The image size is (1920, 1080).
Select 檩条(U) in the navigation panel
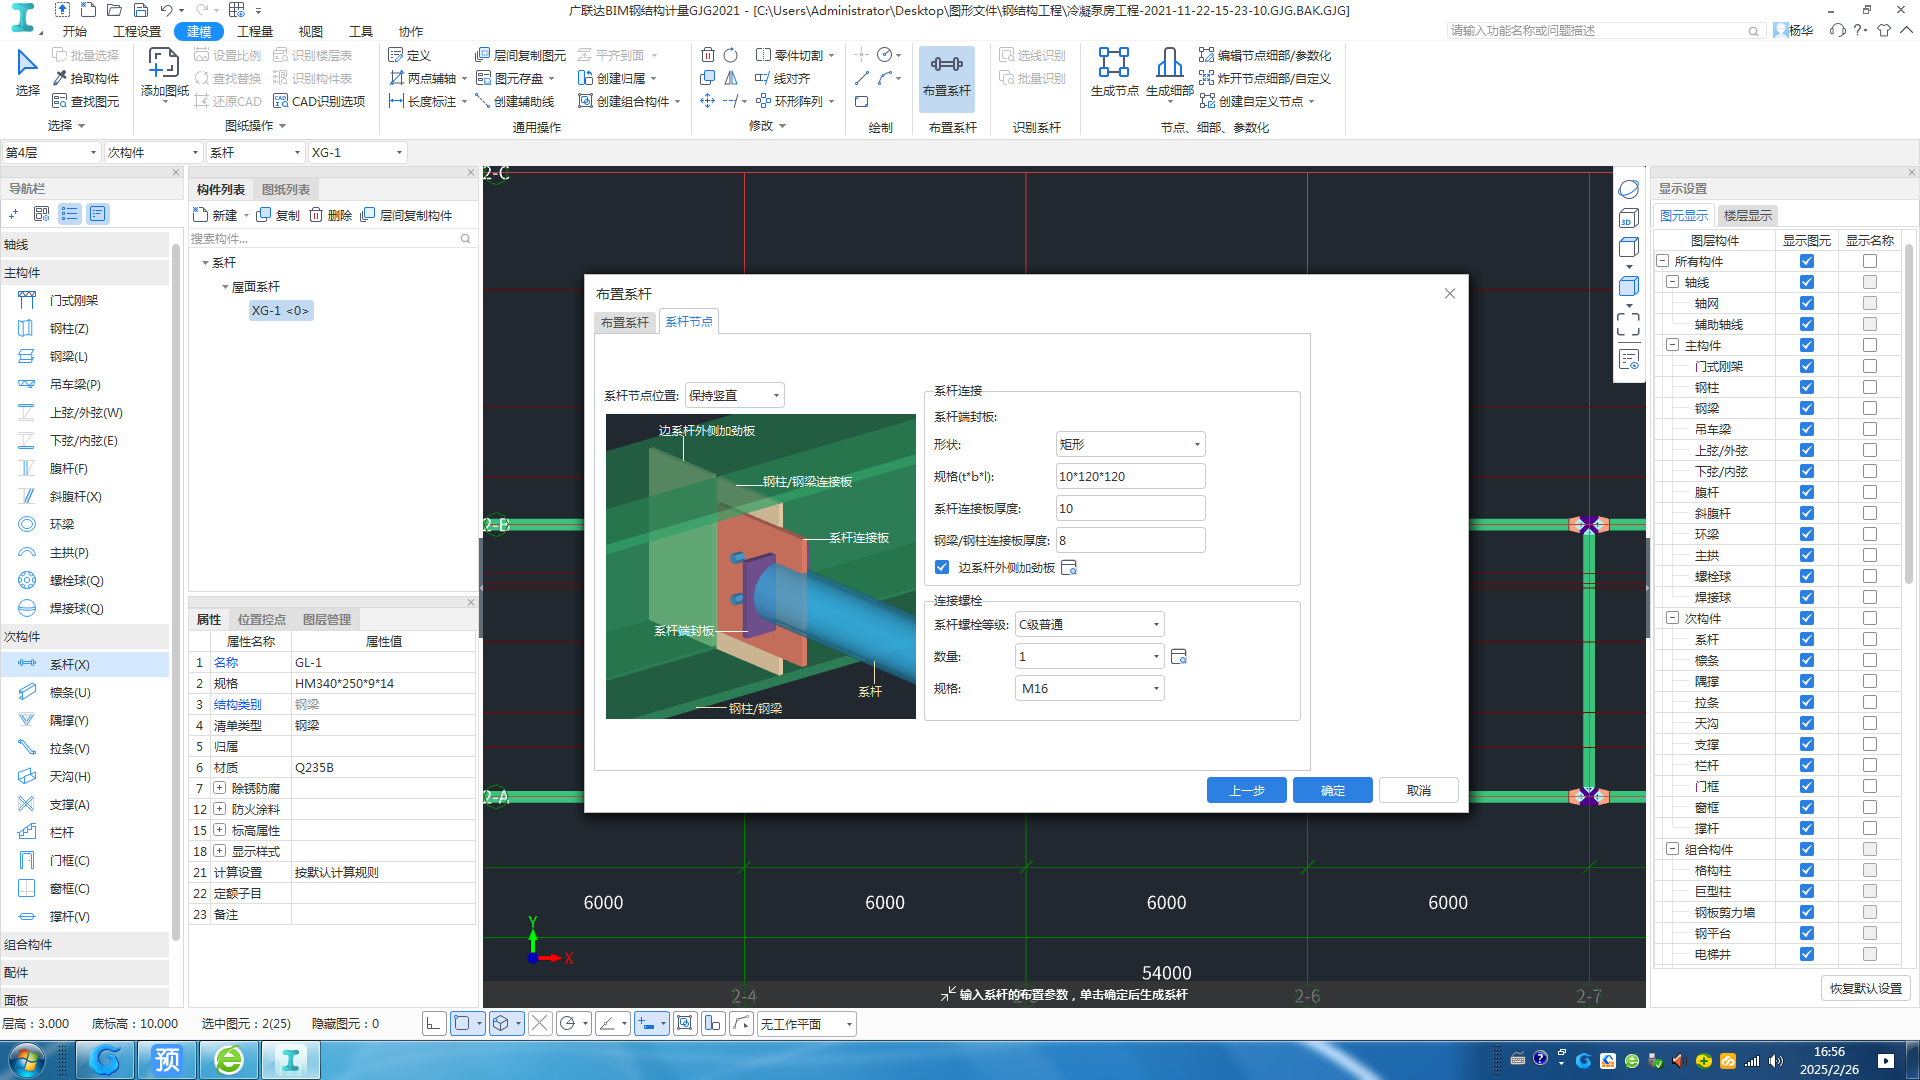coord(70,692)
